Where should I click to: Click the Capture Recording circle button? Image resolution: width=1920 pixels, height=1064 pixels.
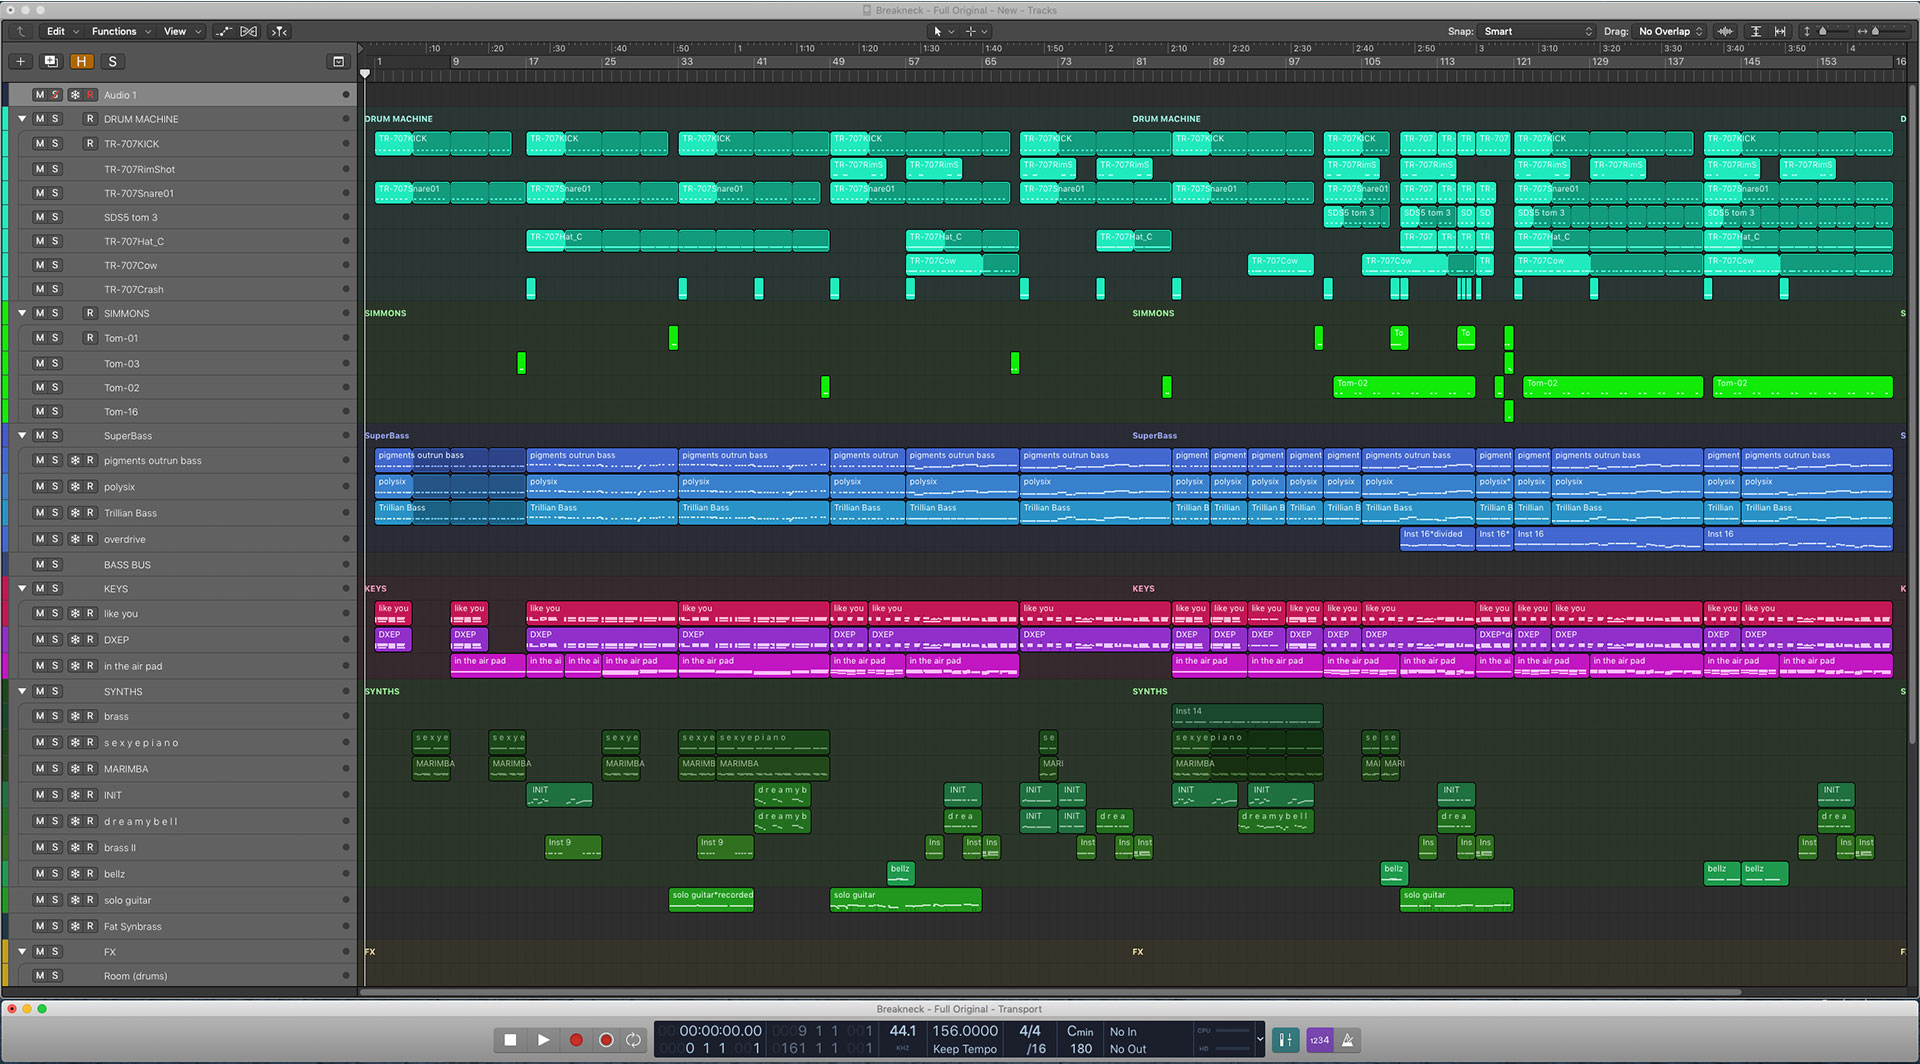tap(606, 1040)
